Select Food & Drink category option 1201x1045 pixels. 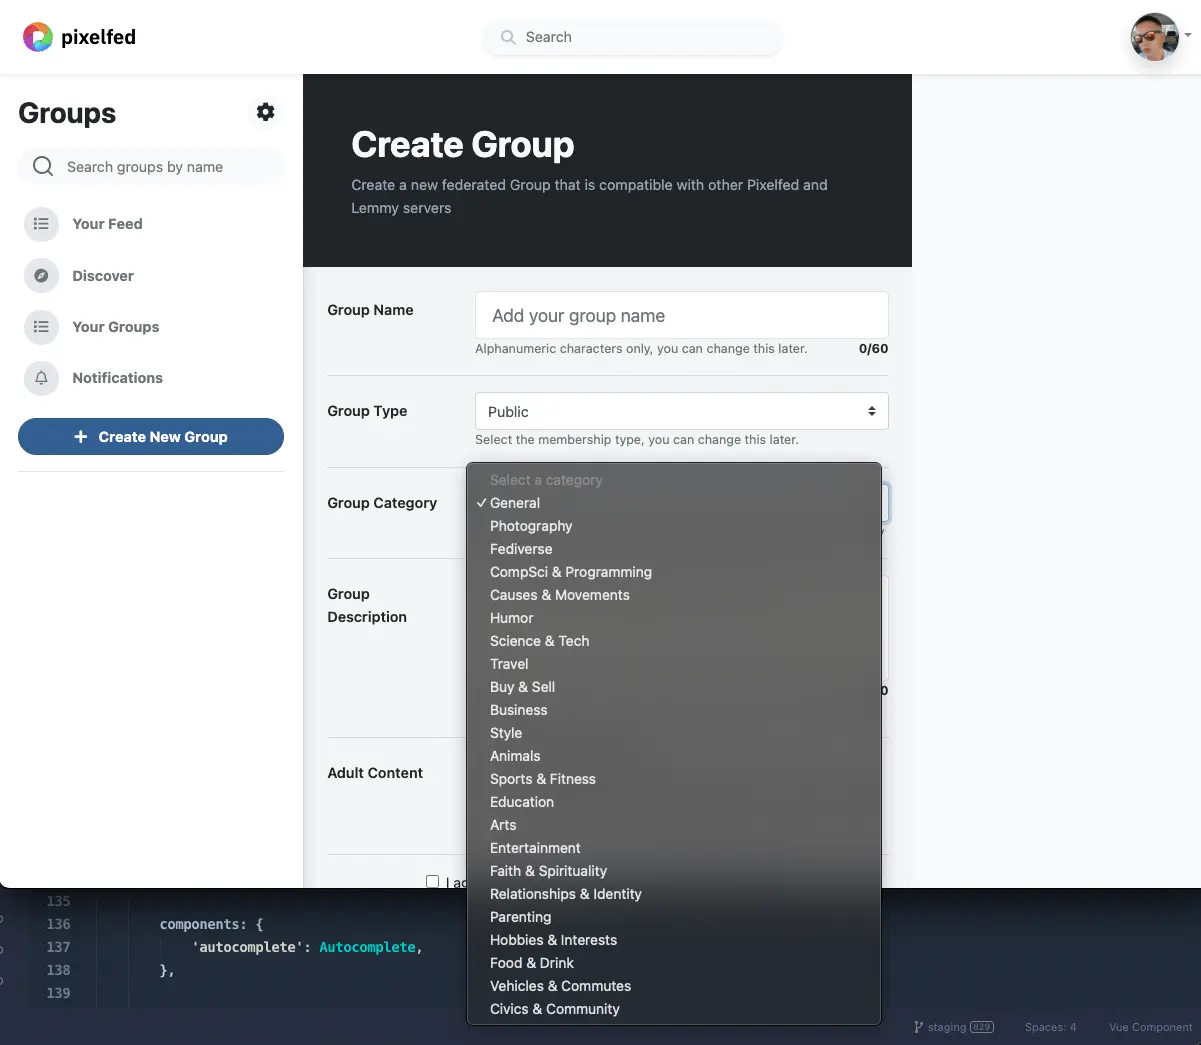point(531,963)
